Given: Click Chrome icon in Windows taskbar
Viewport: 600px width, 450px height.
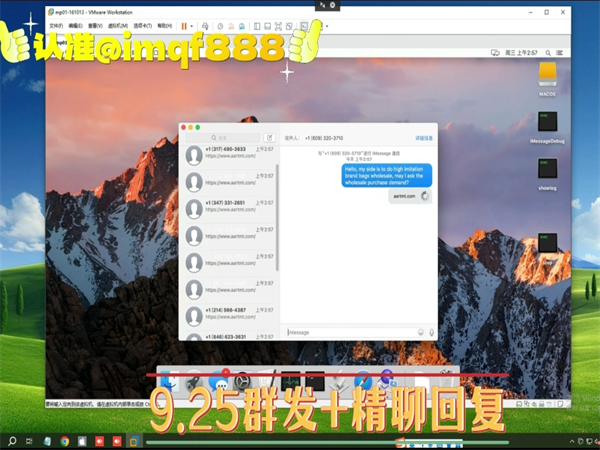Looking at the screenshot, I should pos(63,440).
